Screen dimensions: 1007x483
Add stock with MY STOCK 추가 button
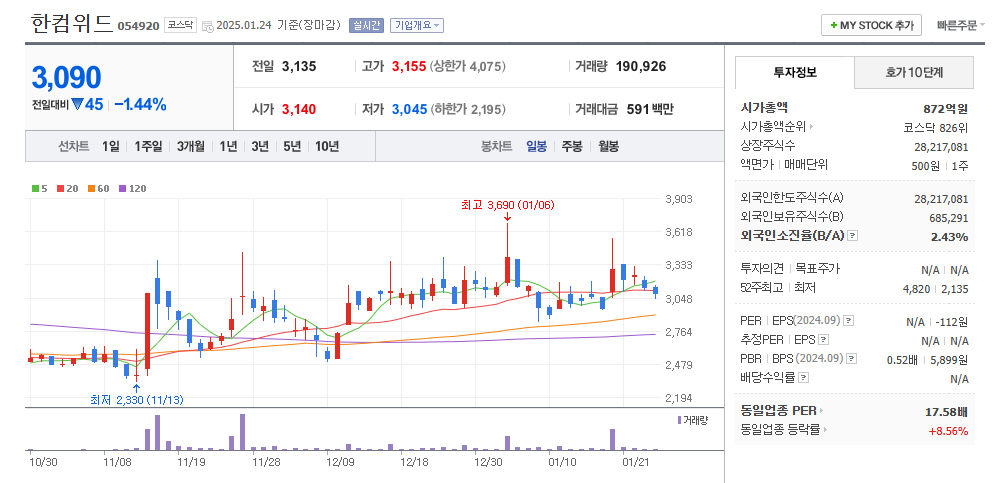tap(871, 25)
